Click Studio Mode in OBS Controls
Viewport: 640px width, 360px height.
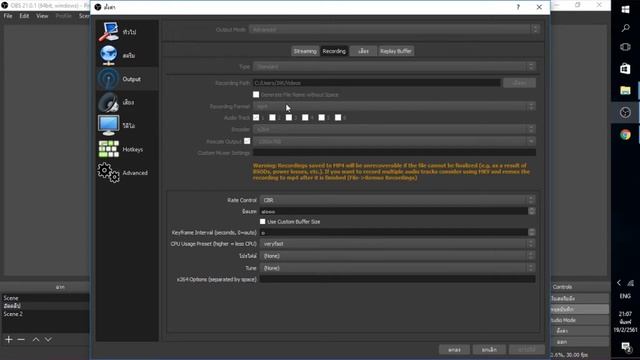pyautogui.click(x=579, y=320)
